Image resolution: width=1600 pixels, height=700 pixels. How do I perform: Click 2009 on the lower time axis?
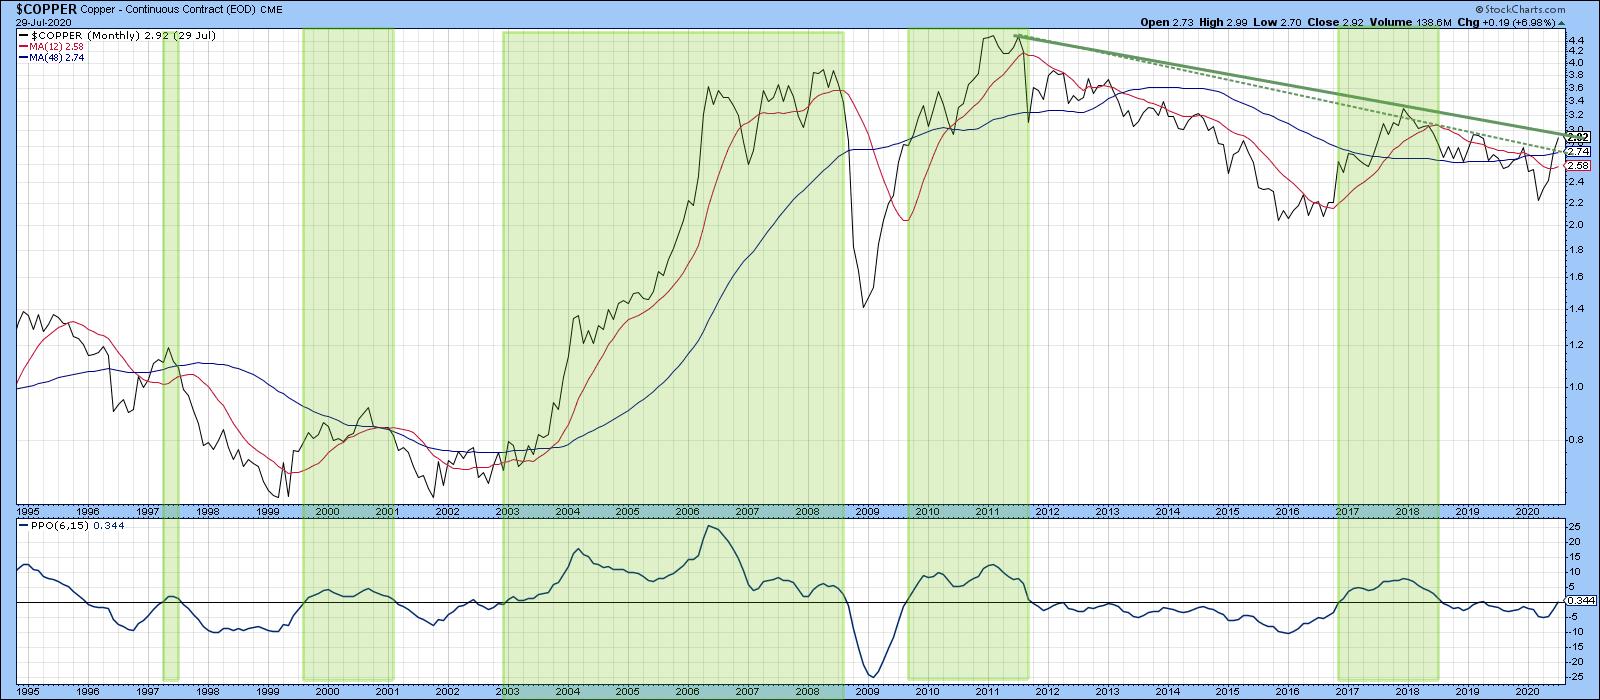(866, 691)
